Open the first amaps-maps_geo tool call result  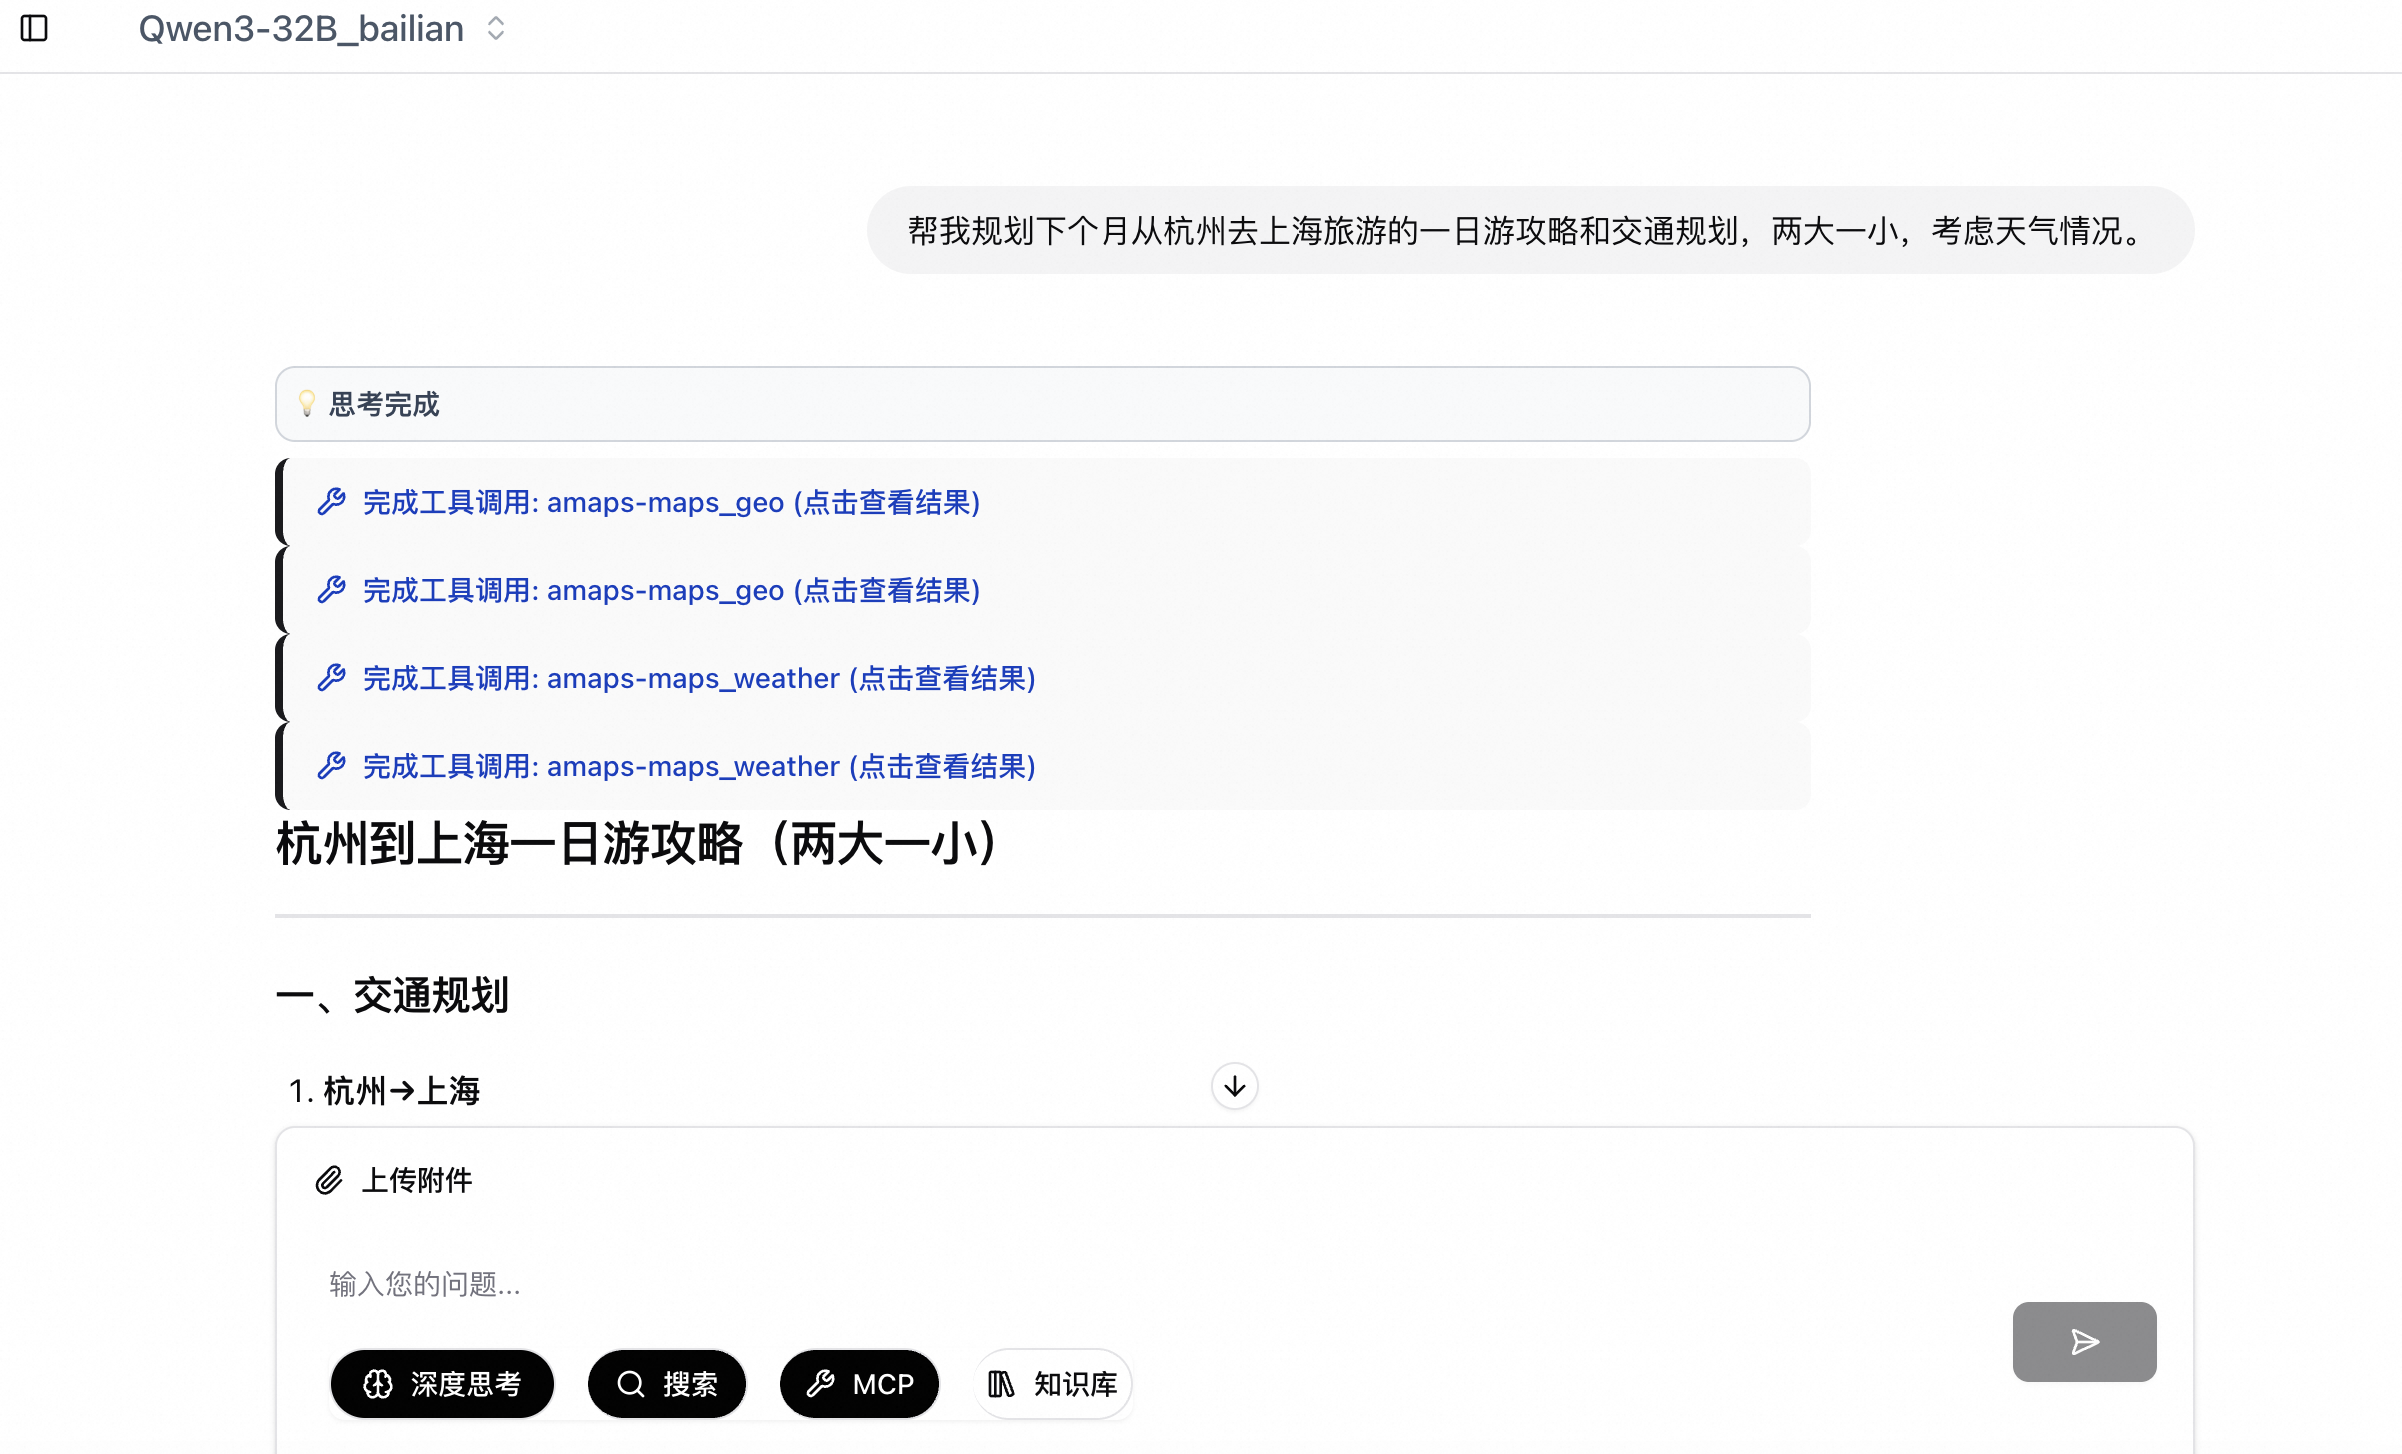point(1042,502)
